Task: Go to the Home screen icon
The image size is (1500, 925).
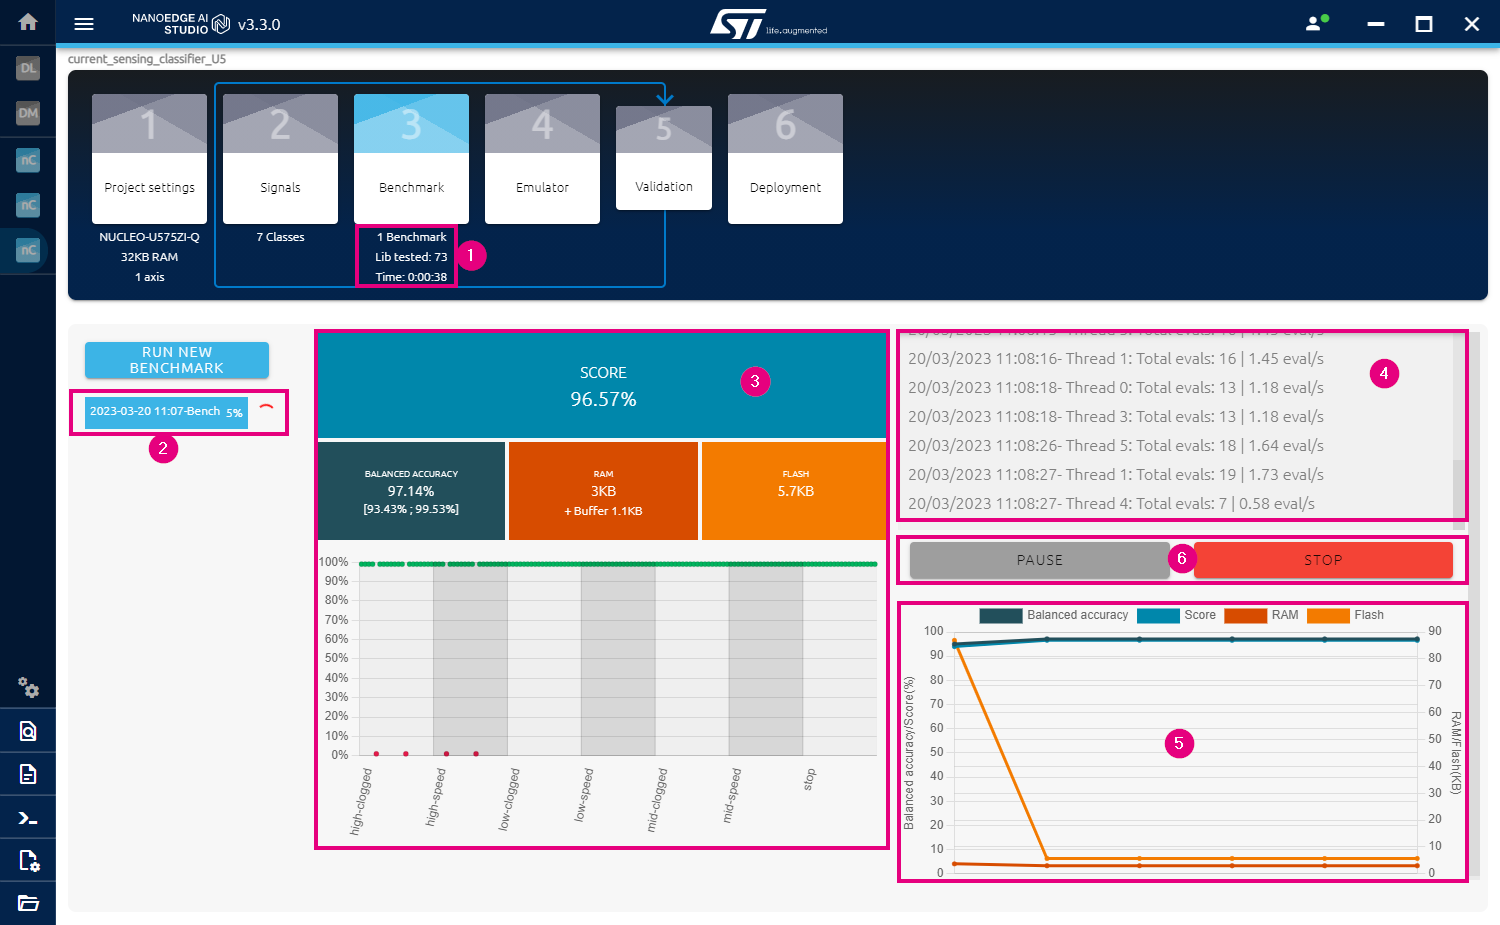Action: [28, 21]
